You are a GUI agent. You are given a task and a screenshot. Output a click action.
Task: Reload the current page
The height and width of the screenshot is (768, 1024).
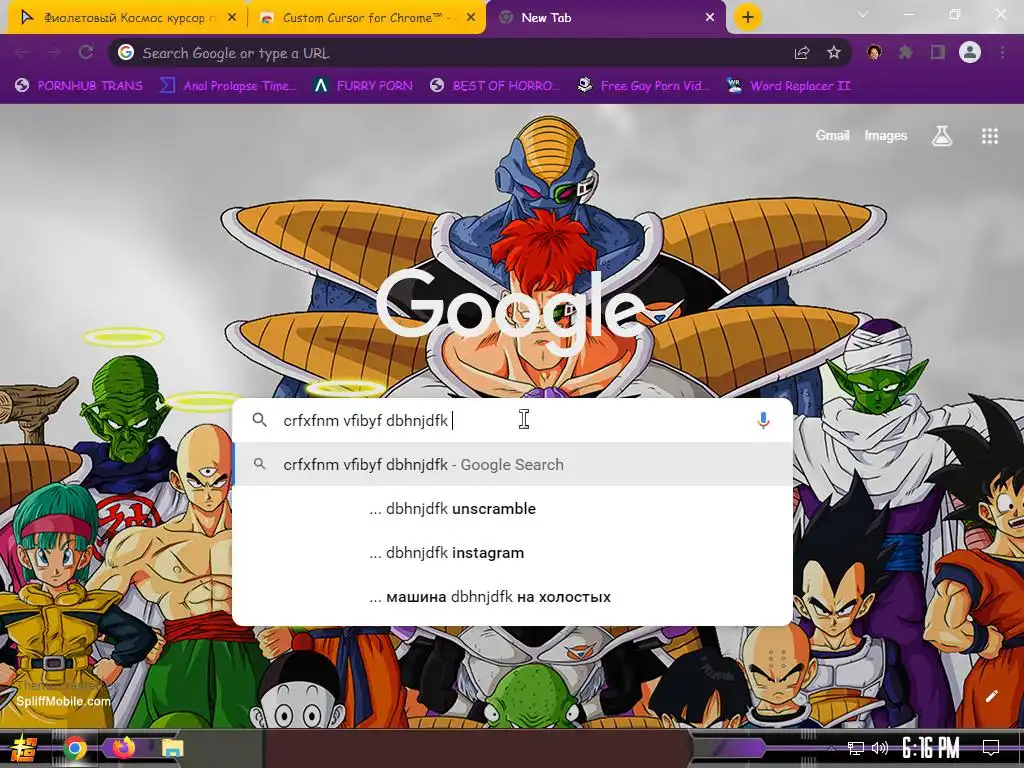pyautogui.click(x=86, y=53)
